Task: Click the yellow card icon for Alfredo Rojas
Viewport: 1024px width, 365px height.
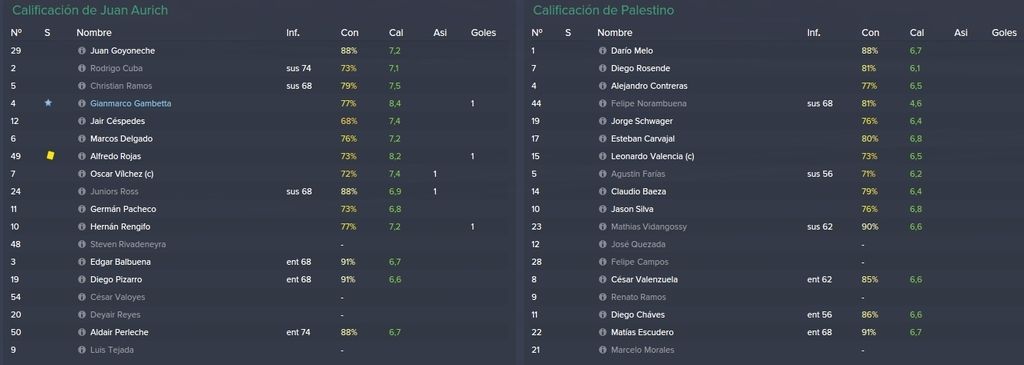Action: click(x=50, y=155)
